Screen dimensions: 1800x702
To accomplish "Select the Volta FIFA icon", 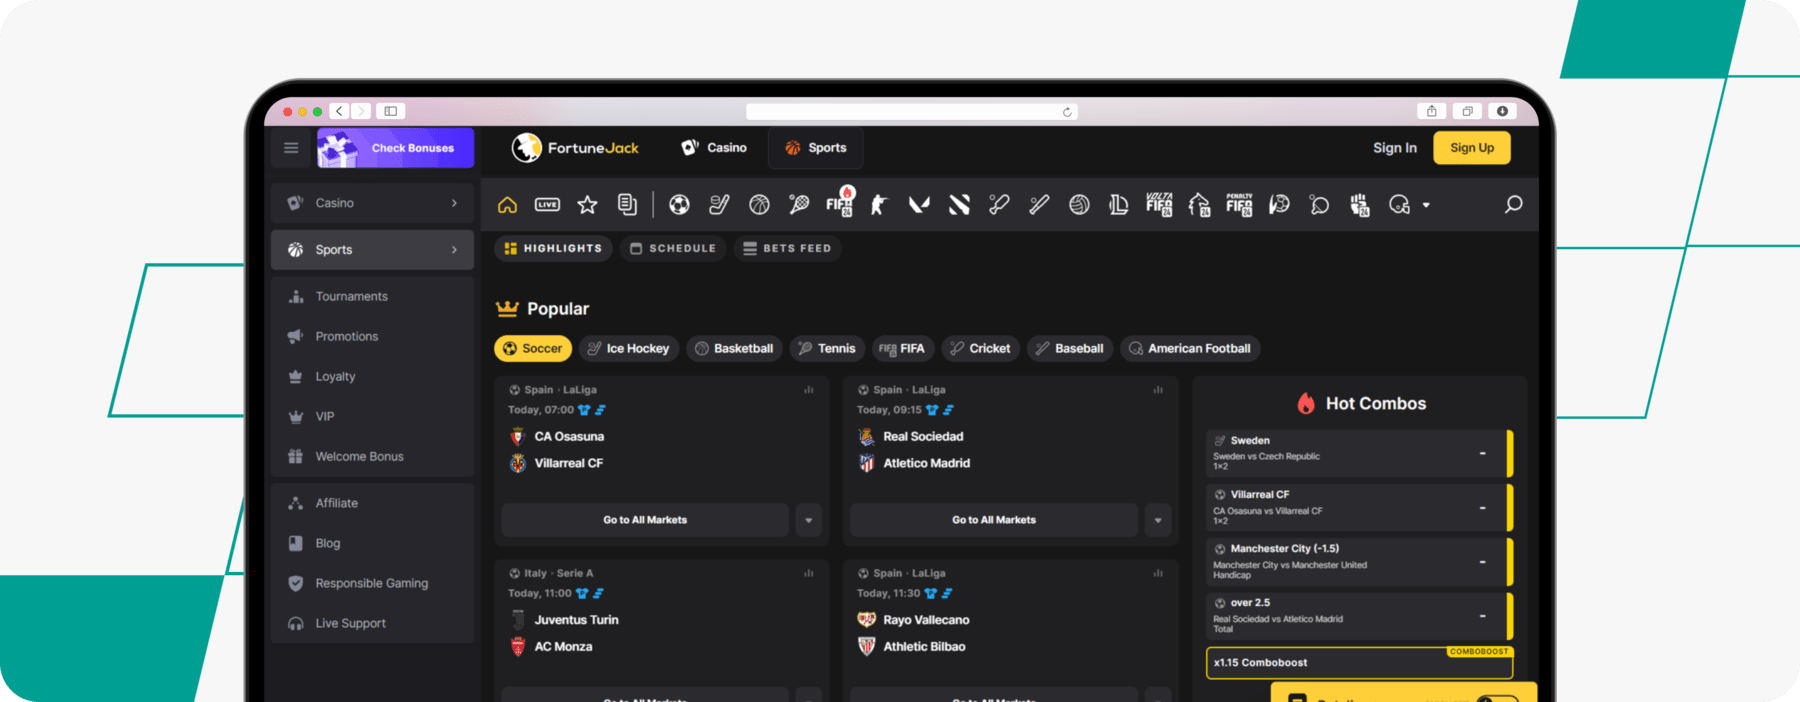I will click(x=1159, y=204).
